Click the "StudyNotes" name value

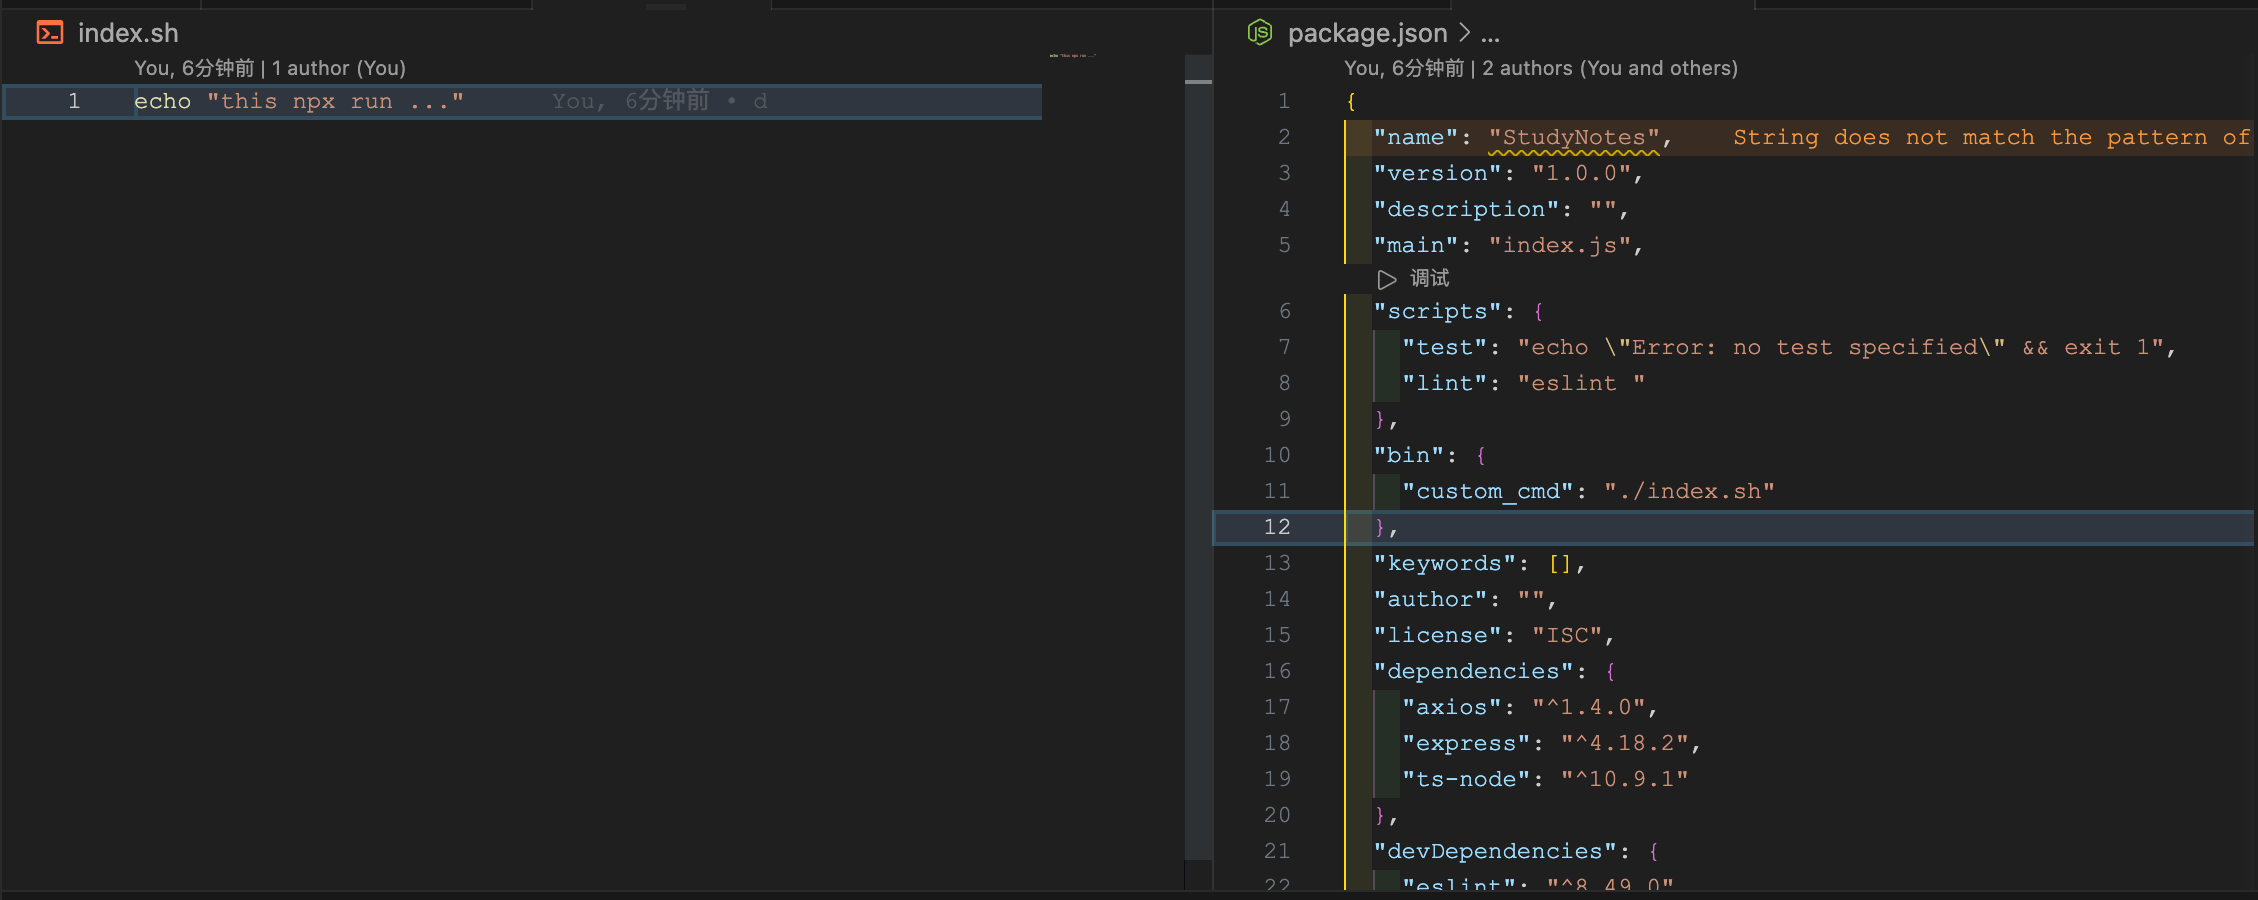pyautogui.click(x=1574, y=137)
